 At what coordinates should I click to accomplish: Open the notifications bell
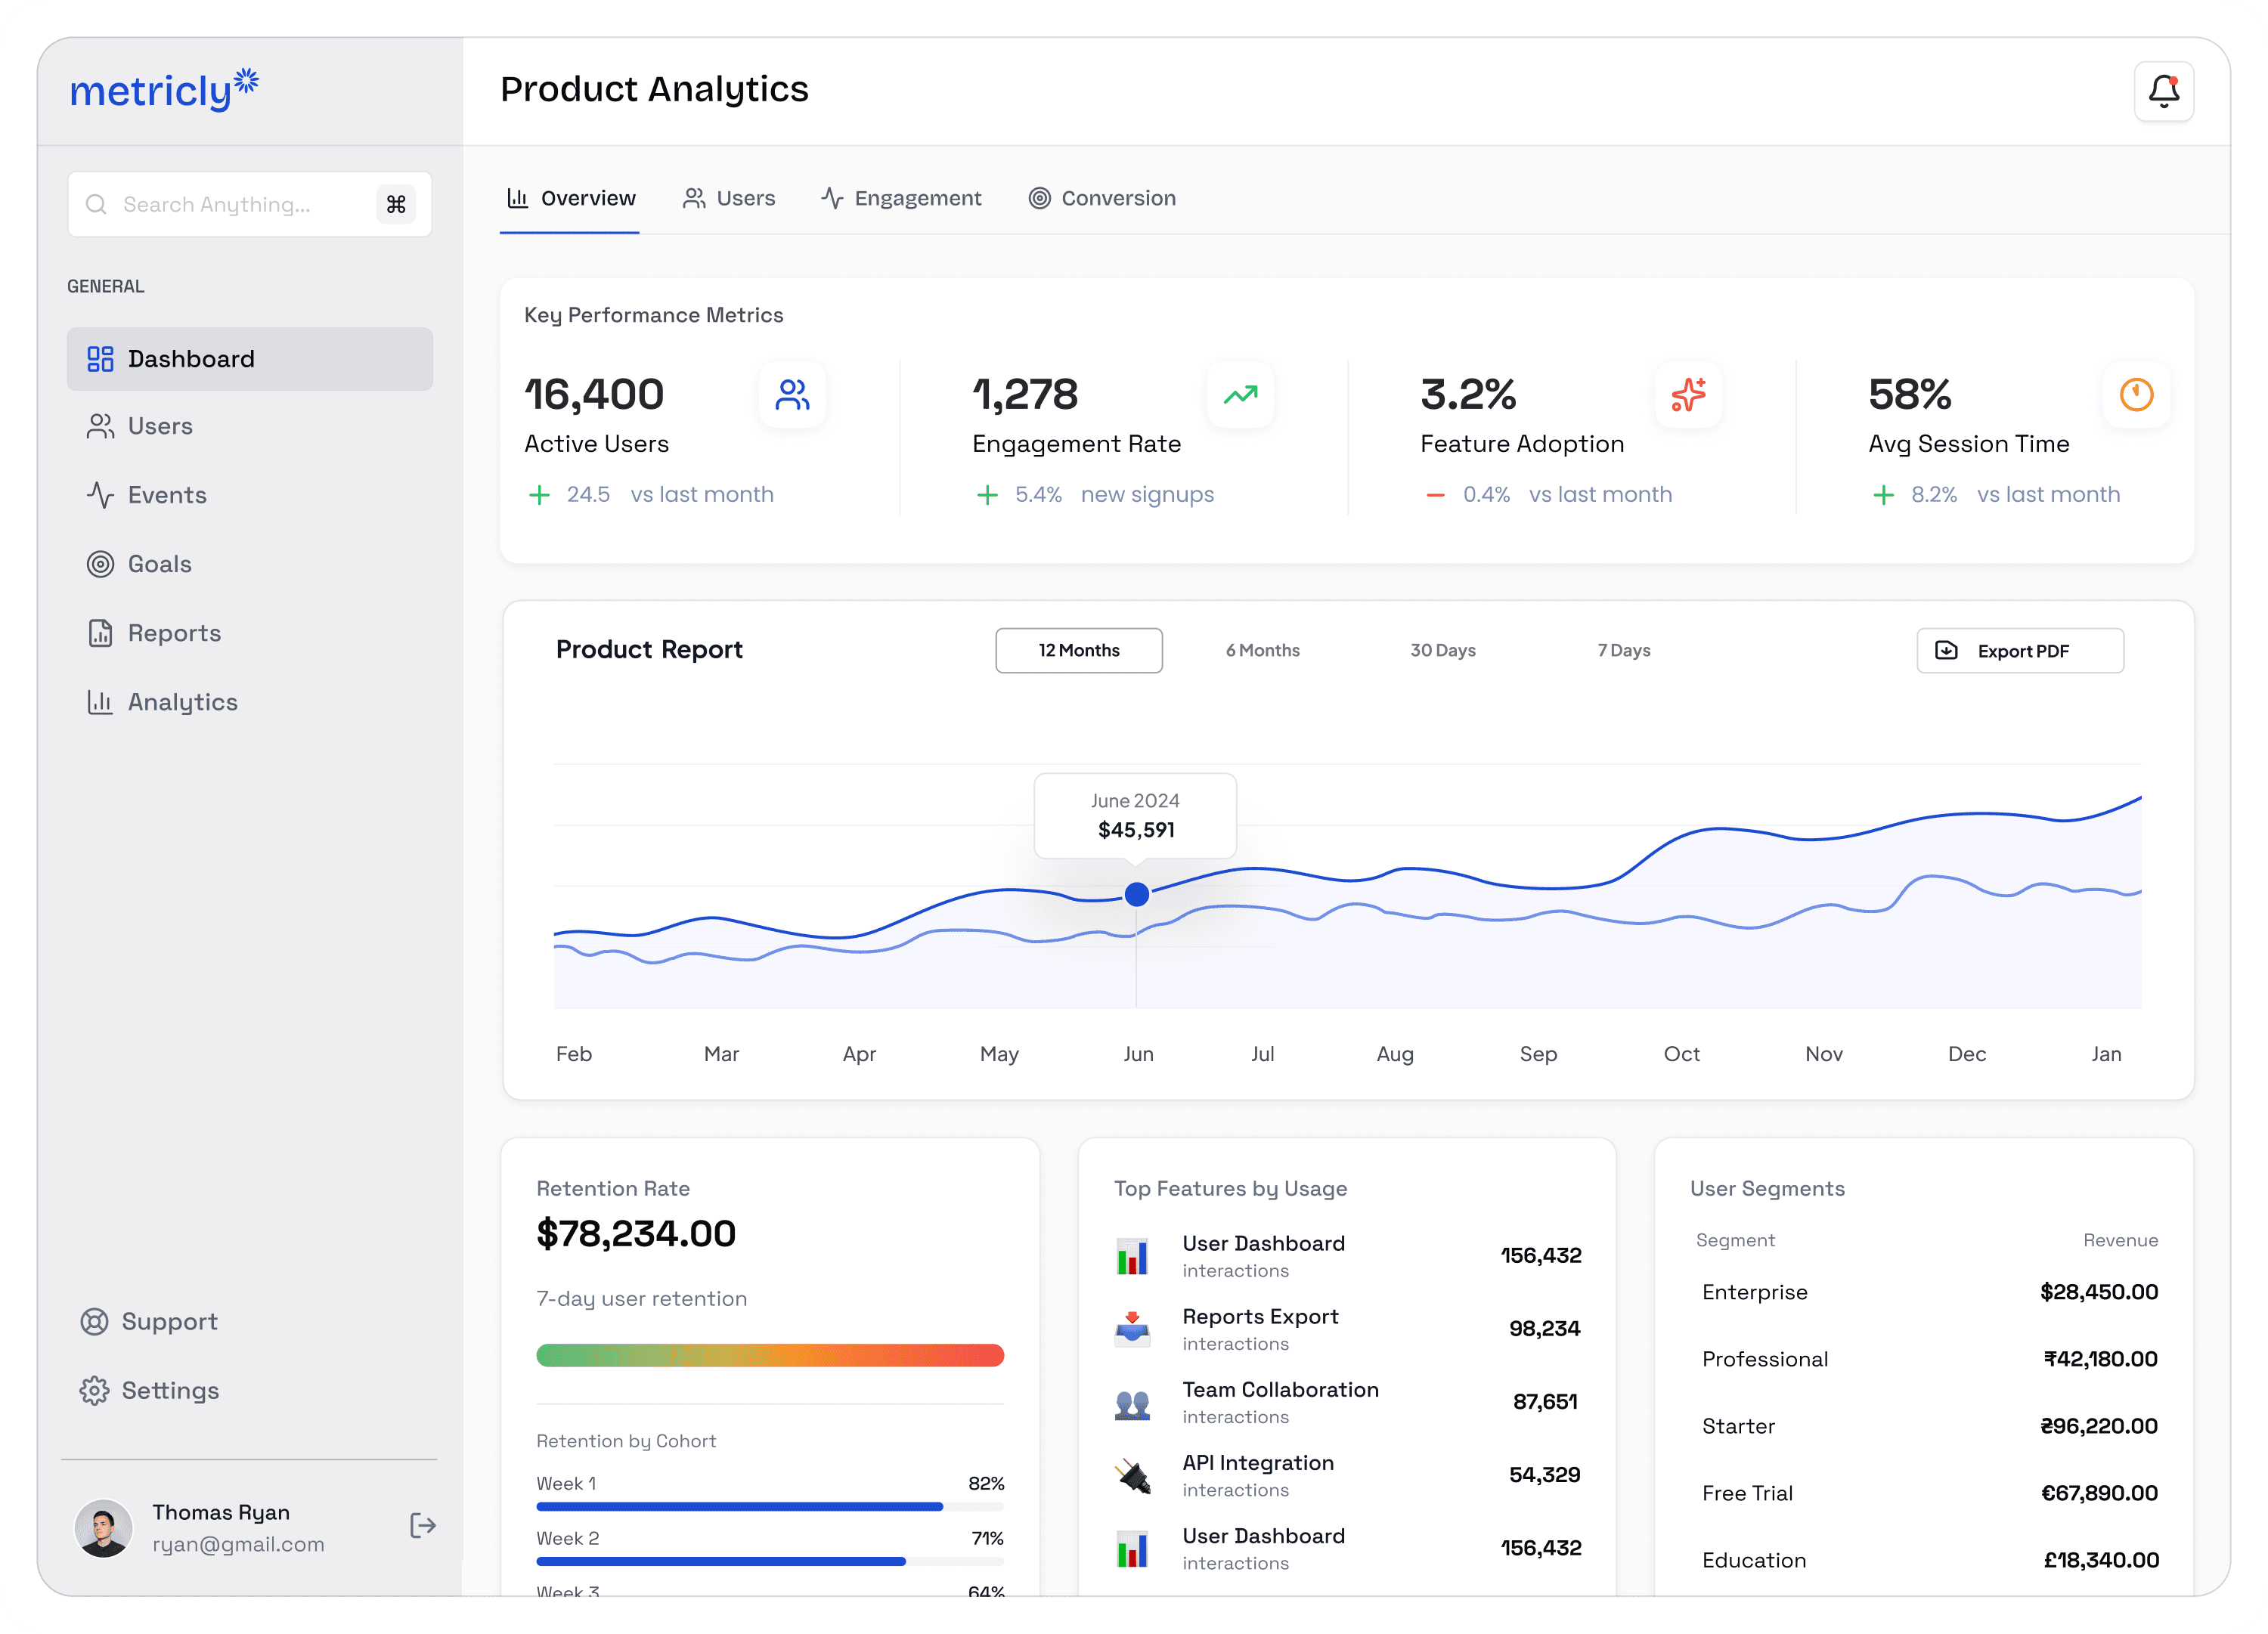coord(2163,92)
